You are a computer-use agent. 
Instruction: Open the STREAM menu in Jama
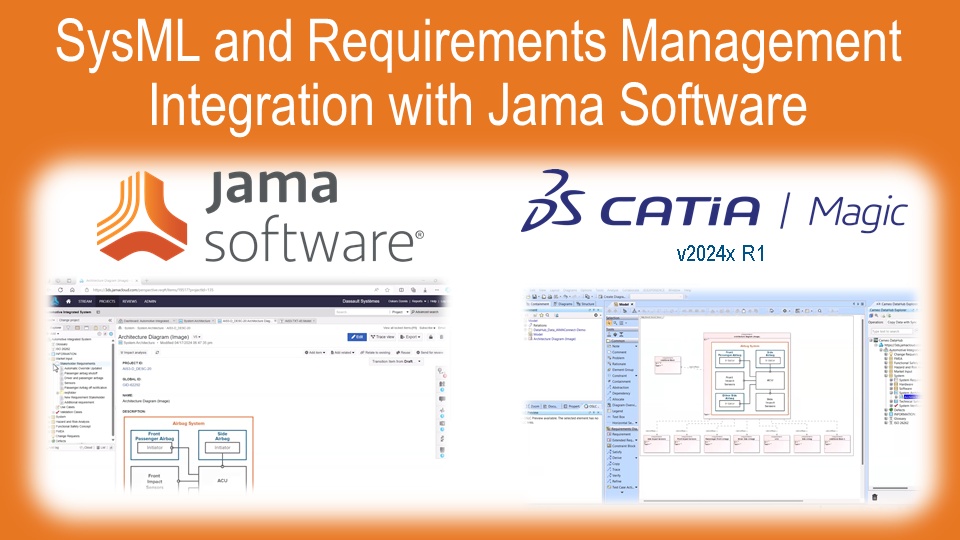(85, 301)
